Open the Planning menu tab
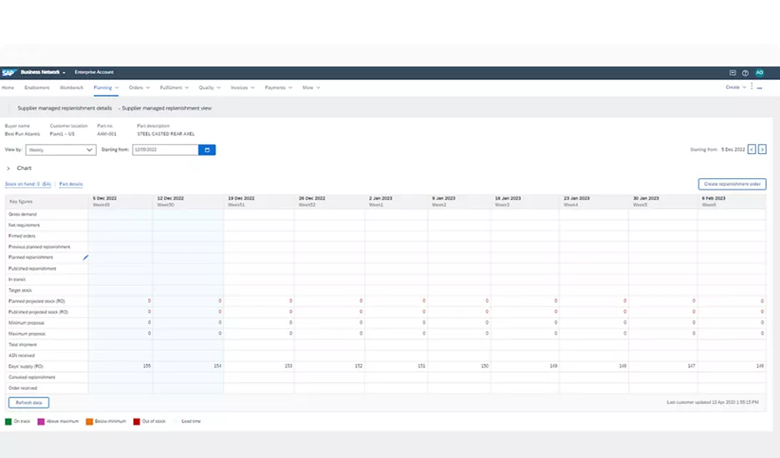Screen dimensions: 780x458 [x=104, y=88]
